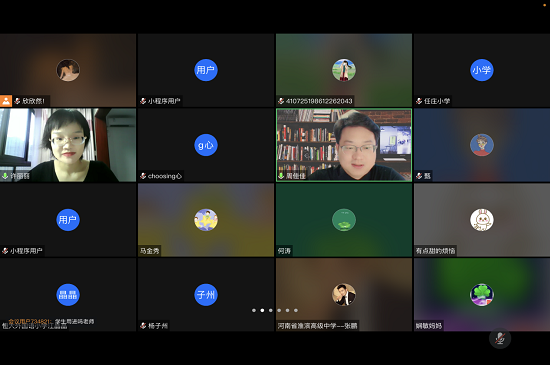Click the muted mic icon next to choosing心
Image resolution: width=550 pixels, height=365 pixels.
point(143,176)
